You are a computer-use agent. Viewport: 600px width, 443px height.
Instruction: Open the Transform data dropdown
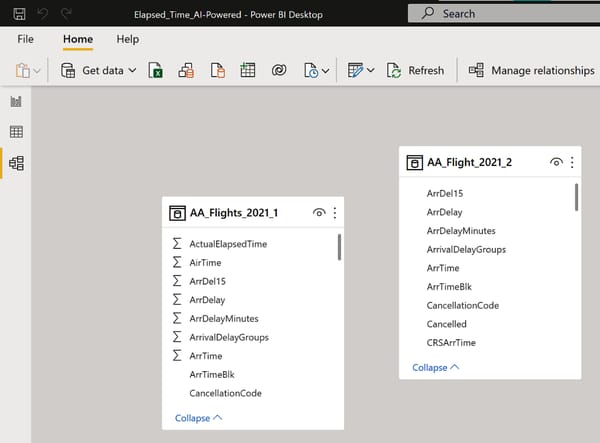pyautogui.click(x=371, y=71)
